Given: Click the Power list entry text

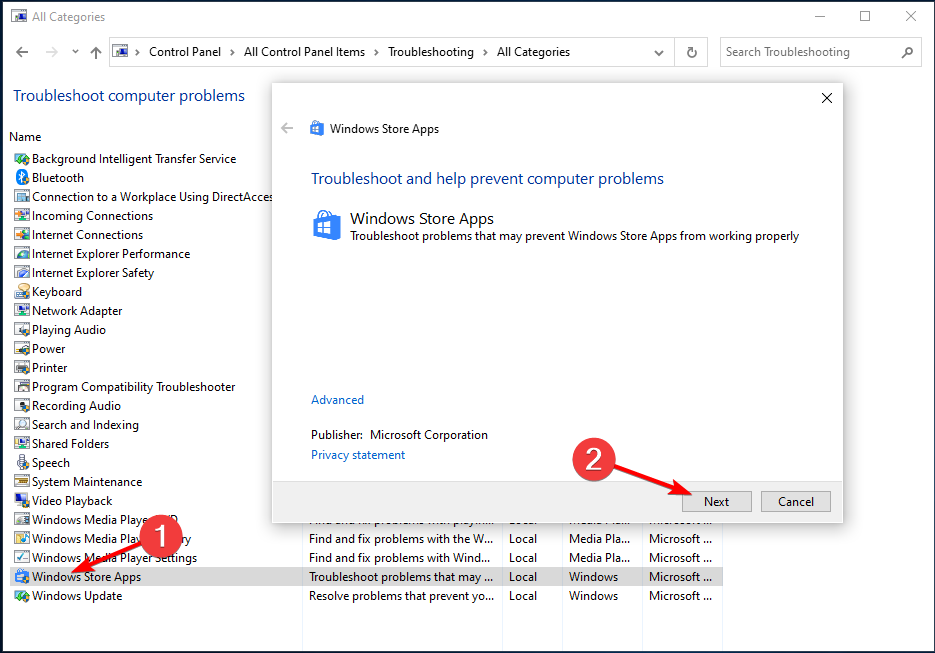Looking at the screenshot, I should click(x=48, y=349).
